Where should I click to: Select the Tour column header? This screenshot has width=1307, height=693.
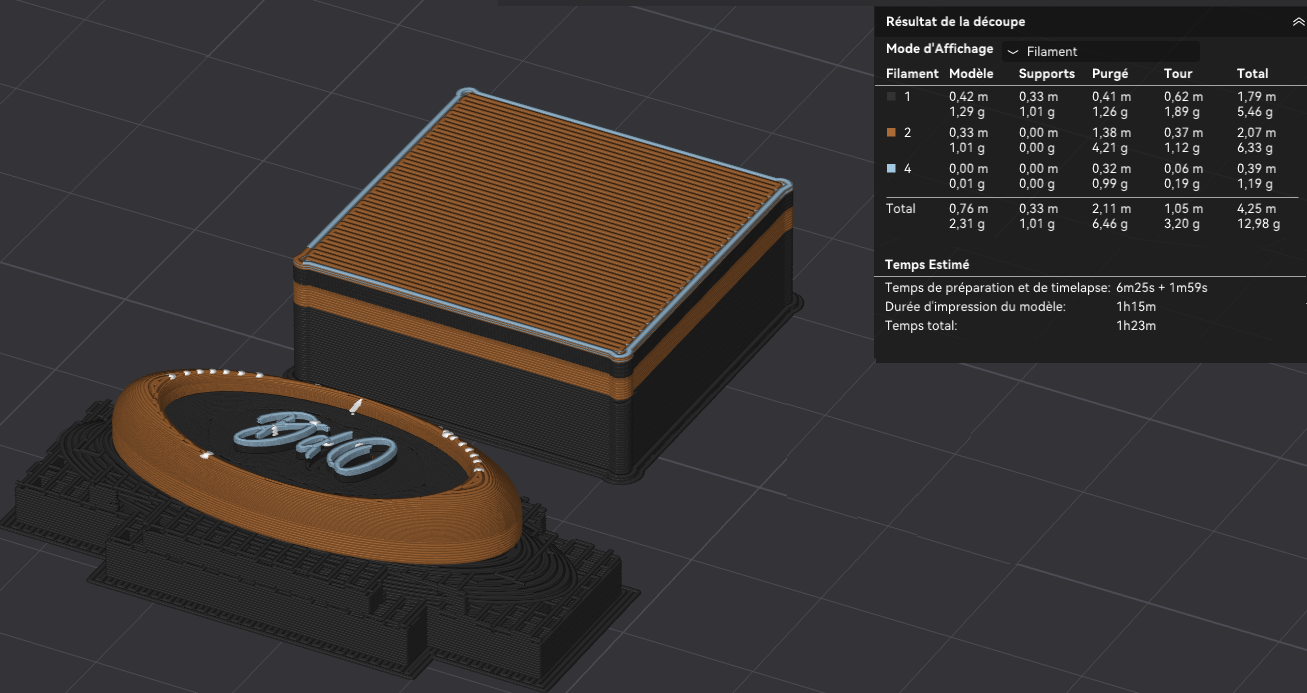coord(1178,73)
